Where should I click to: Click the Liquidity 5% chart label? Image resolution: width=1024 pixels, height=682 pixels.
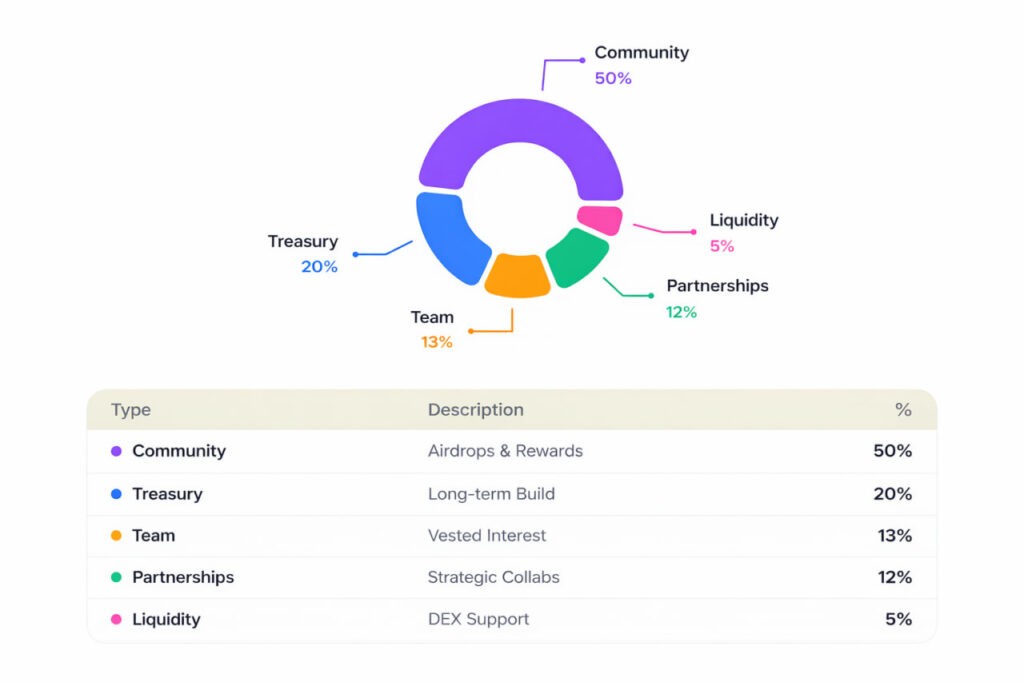pos(743,232)
